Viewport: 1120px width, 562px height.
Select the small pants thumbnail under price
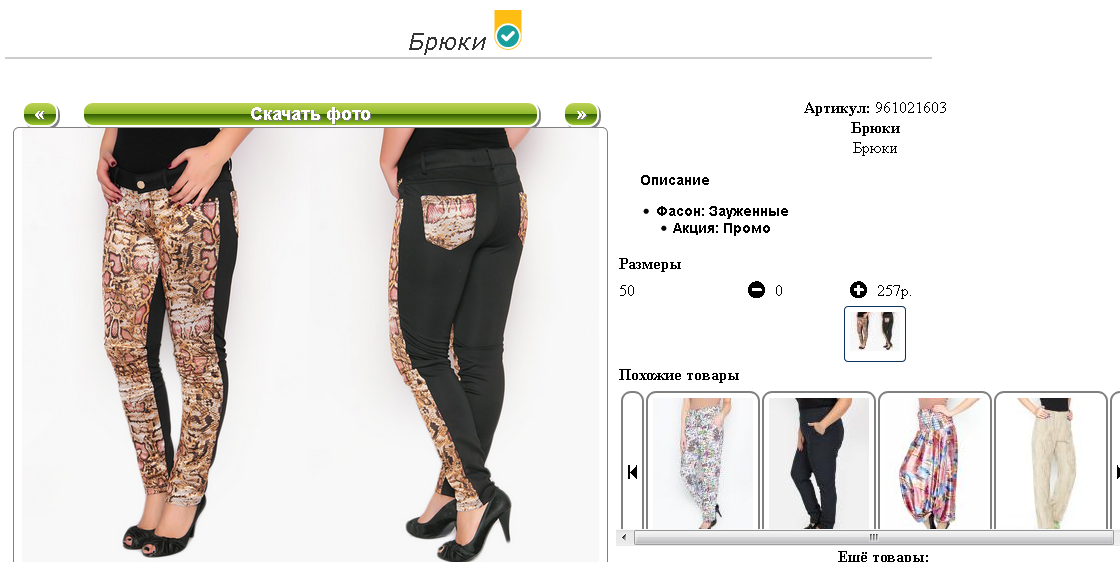coord(875,333)
